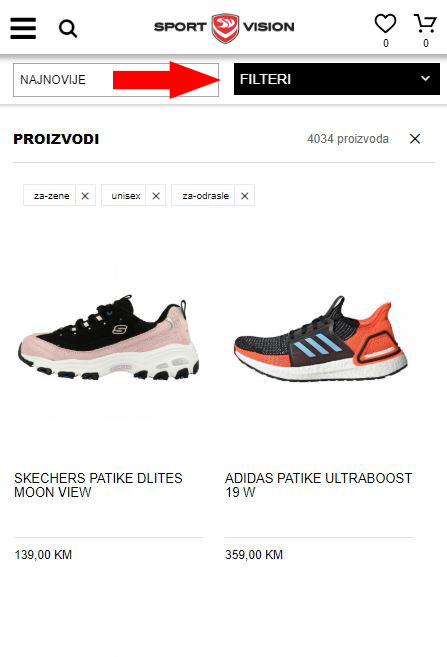Image resolution: width=447 pixels, height=657 pixels.
Task: Click the unisex filter label
Action: point(126,196)
